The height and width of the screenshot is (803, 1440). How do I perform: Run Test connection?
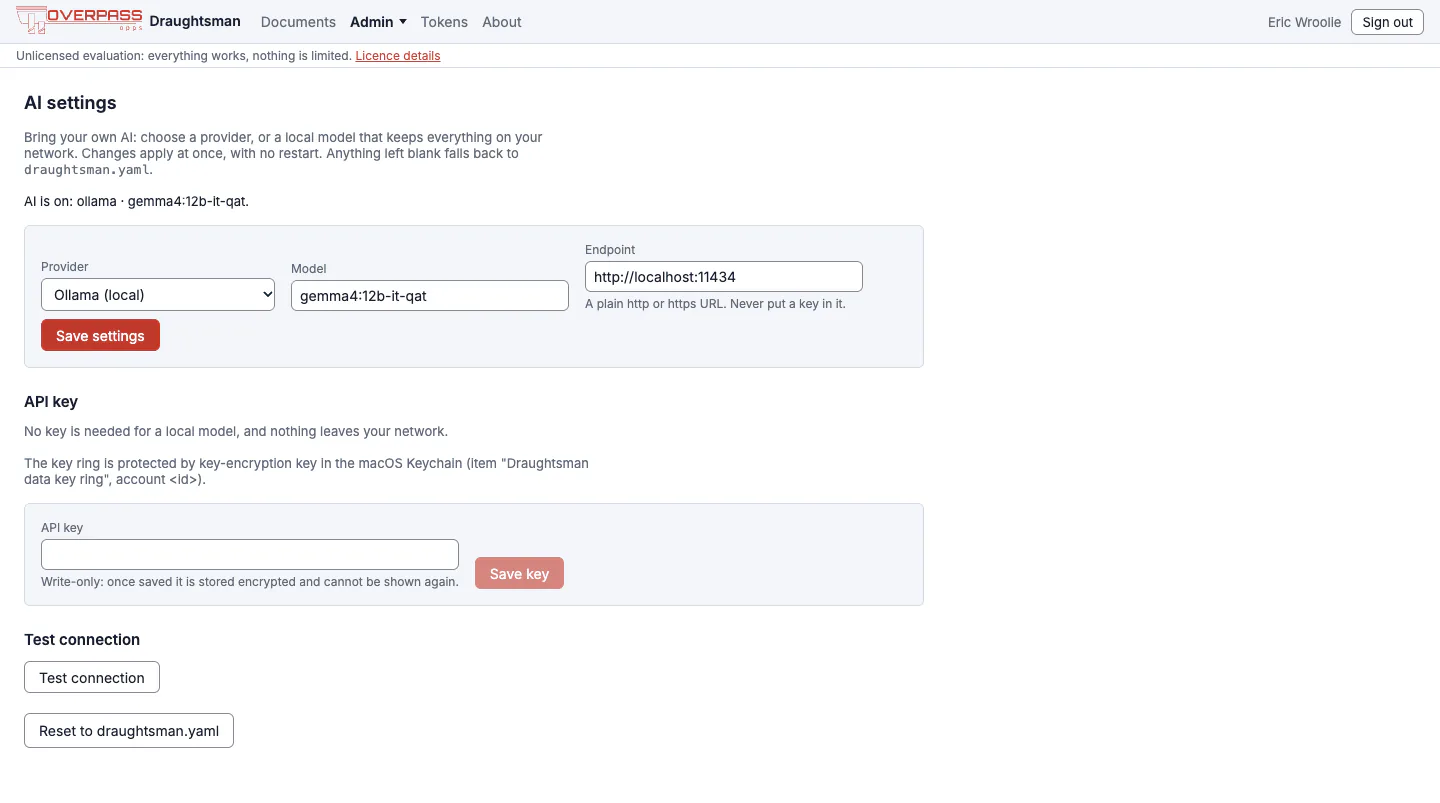coord(92,677)
